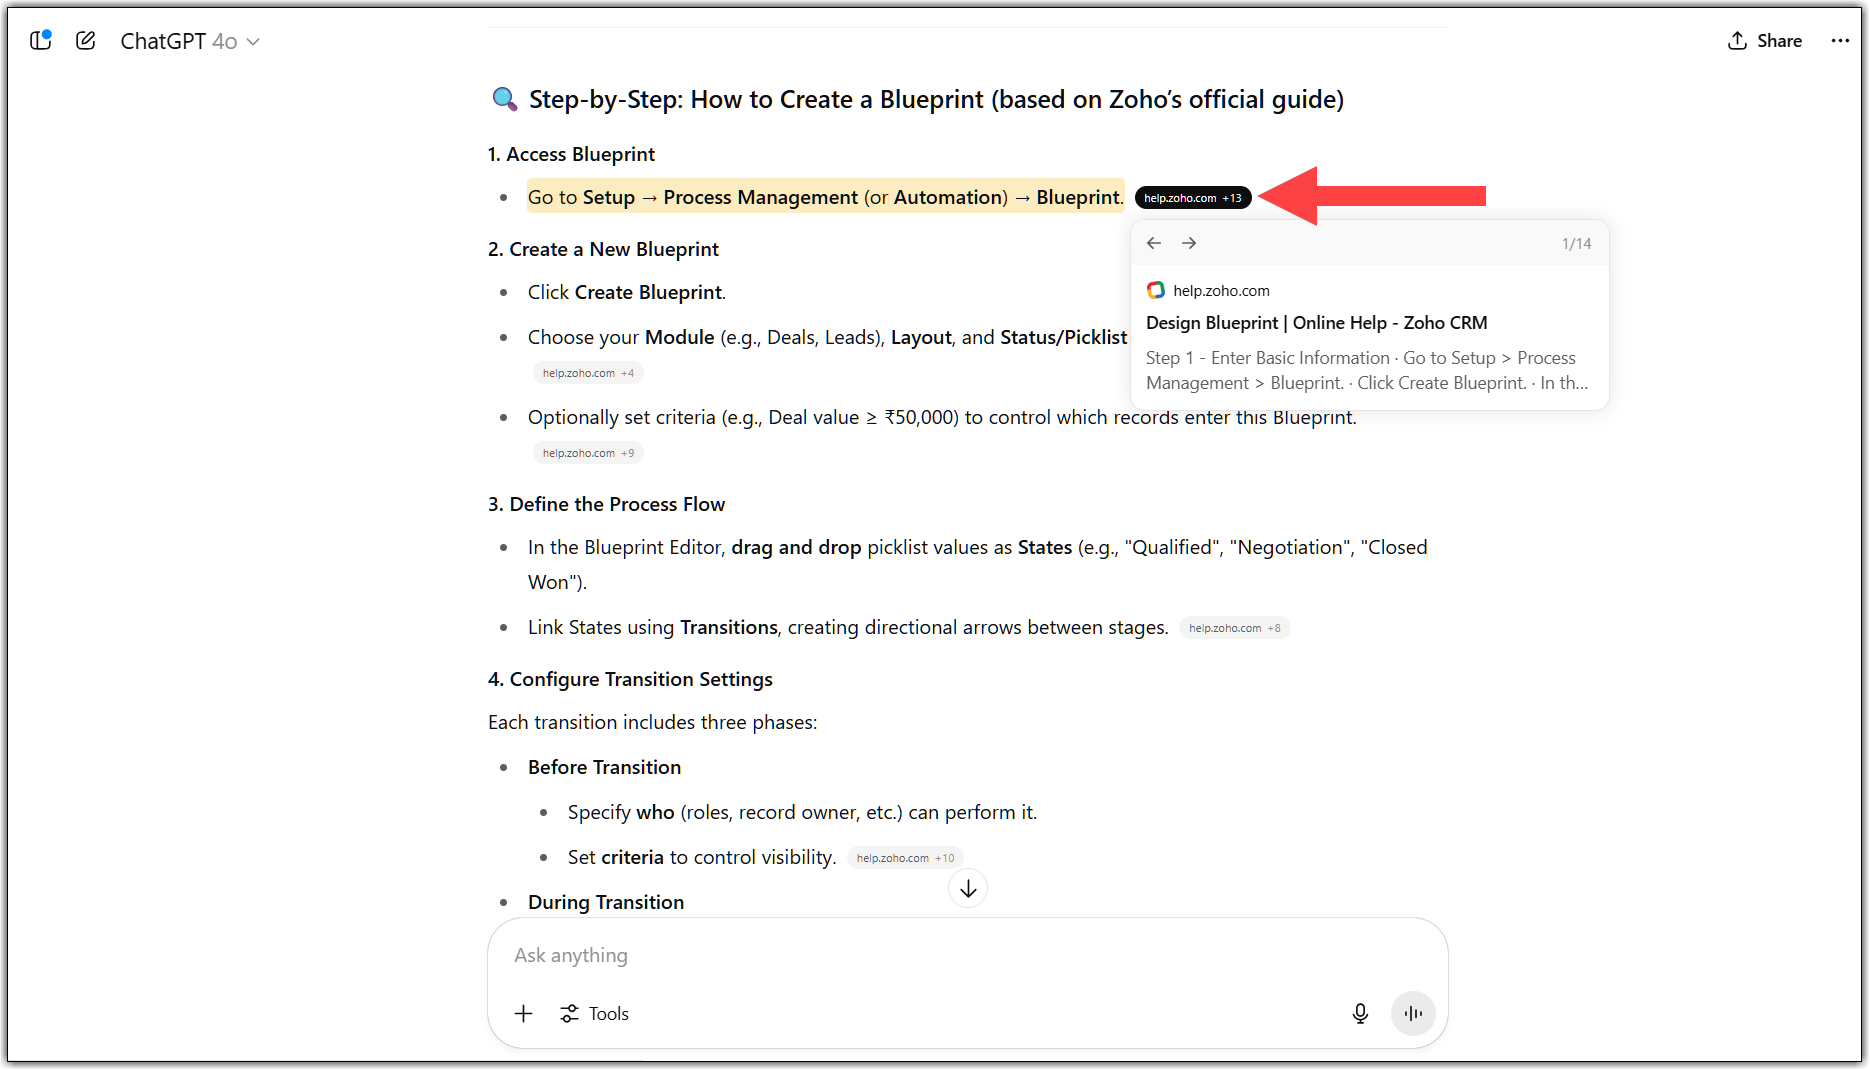Click 'Each transition includes three phases:' text
The image size is (1870, 1070).
652,722
